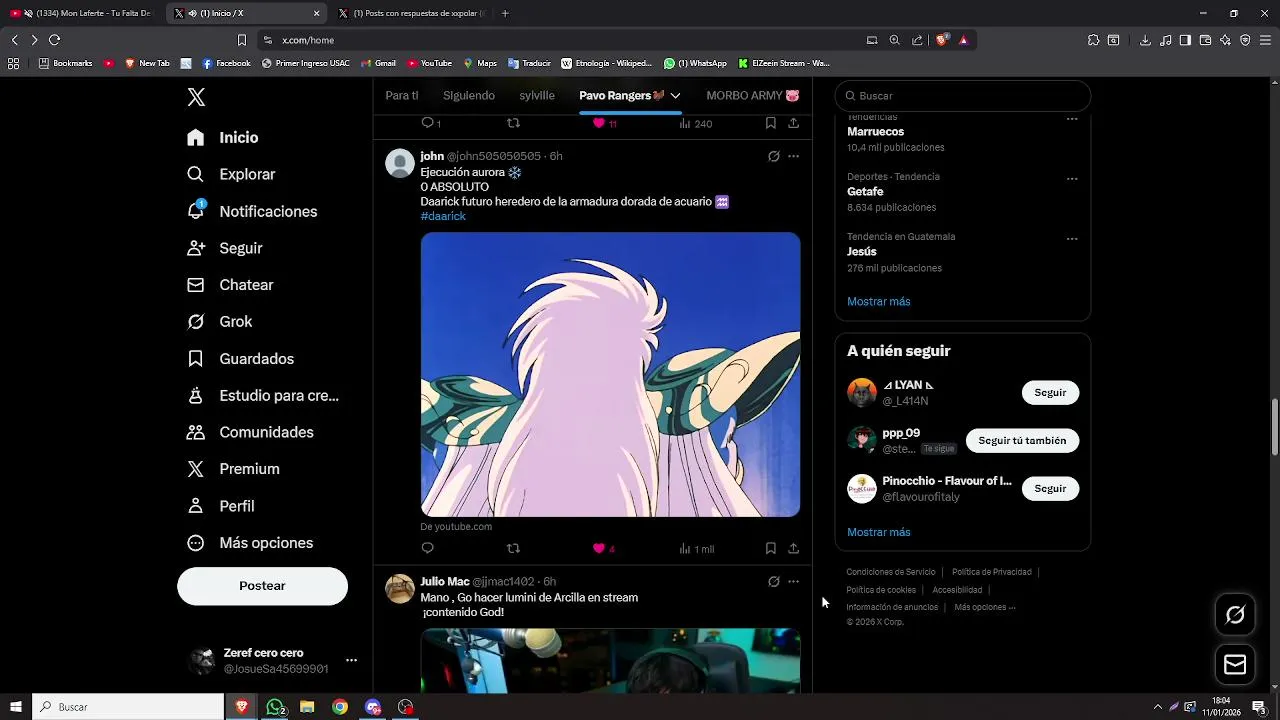Reply to john's post

[x=428, y=548]
